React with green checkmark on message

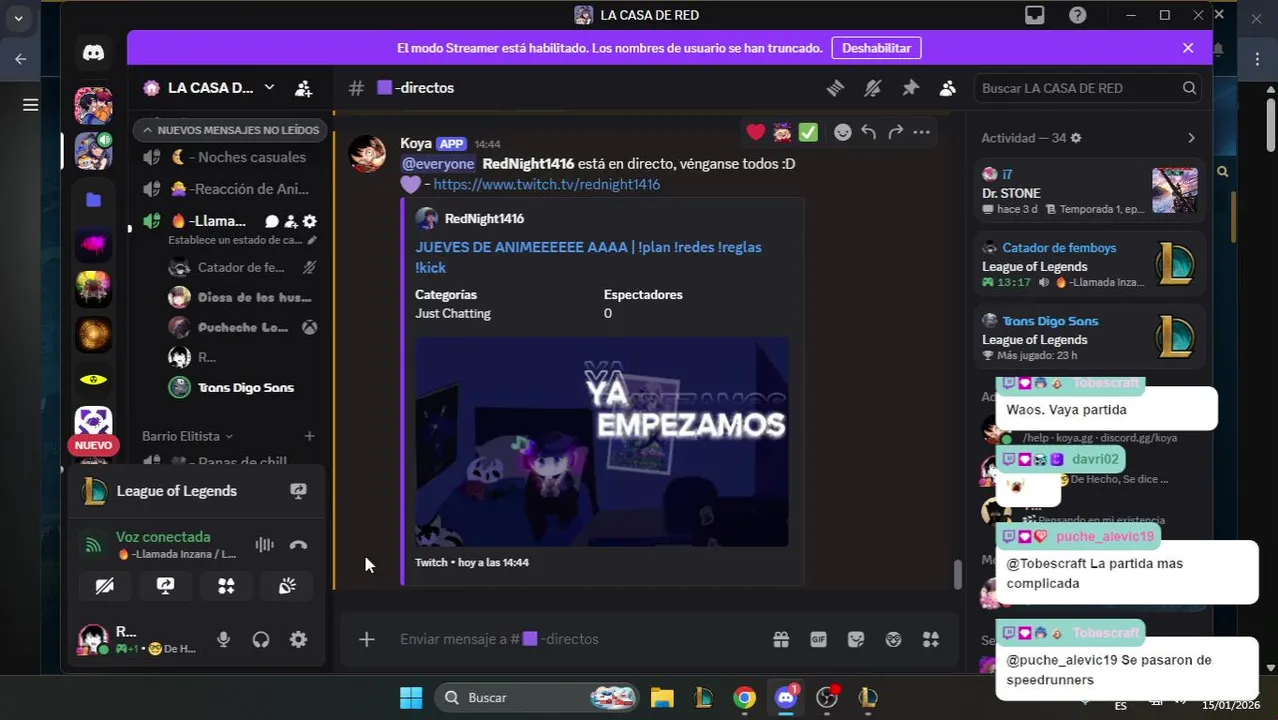tap(808, 132)
